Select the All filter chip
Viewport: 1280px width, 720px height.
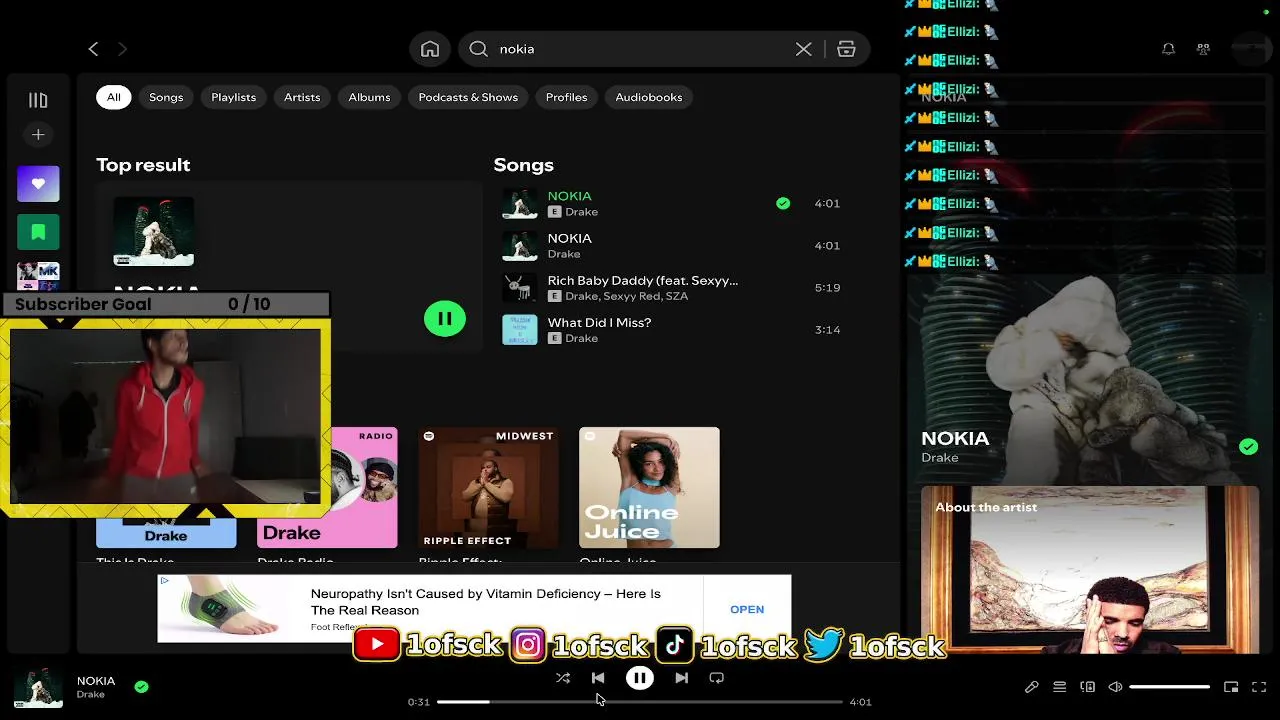tap(114, 97)
